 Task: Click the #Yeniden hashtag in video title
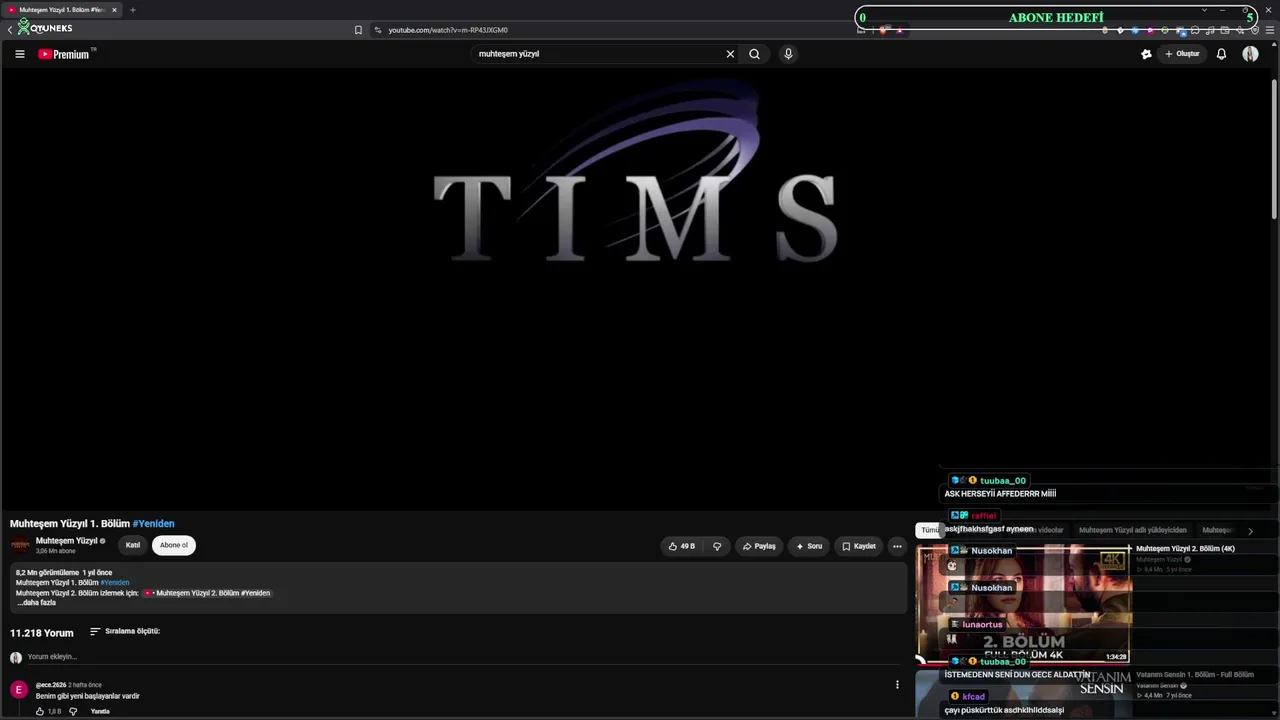pos(153,524)
